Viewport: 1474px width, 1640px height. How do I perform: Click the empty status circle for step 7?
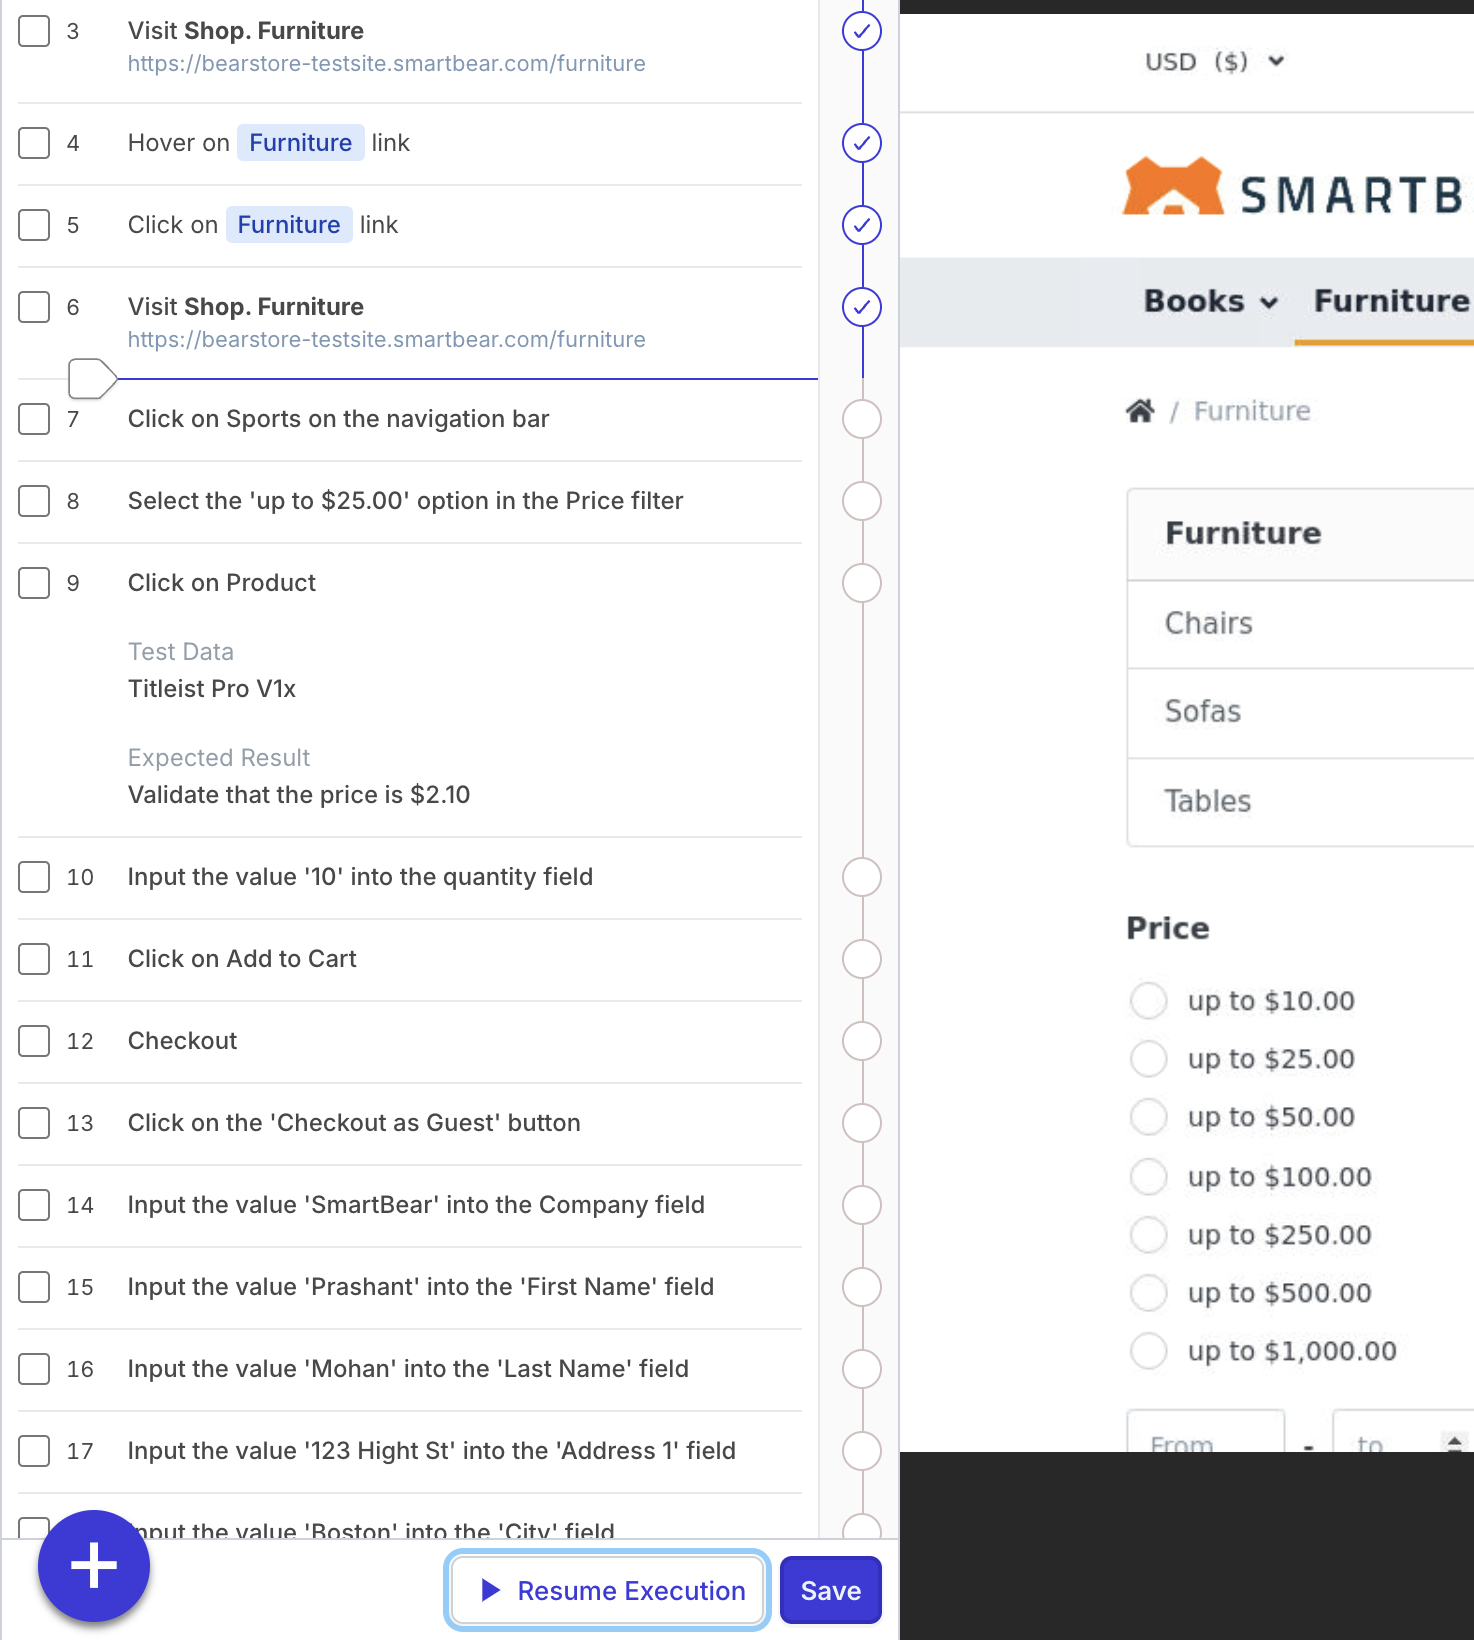click(861, 419)
